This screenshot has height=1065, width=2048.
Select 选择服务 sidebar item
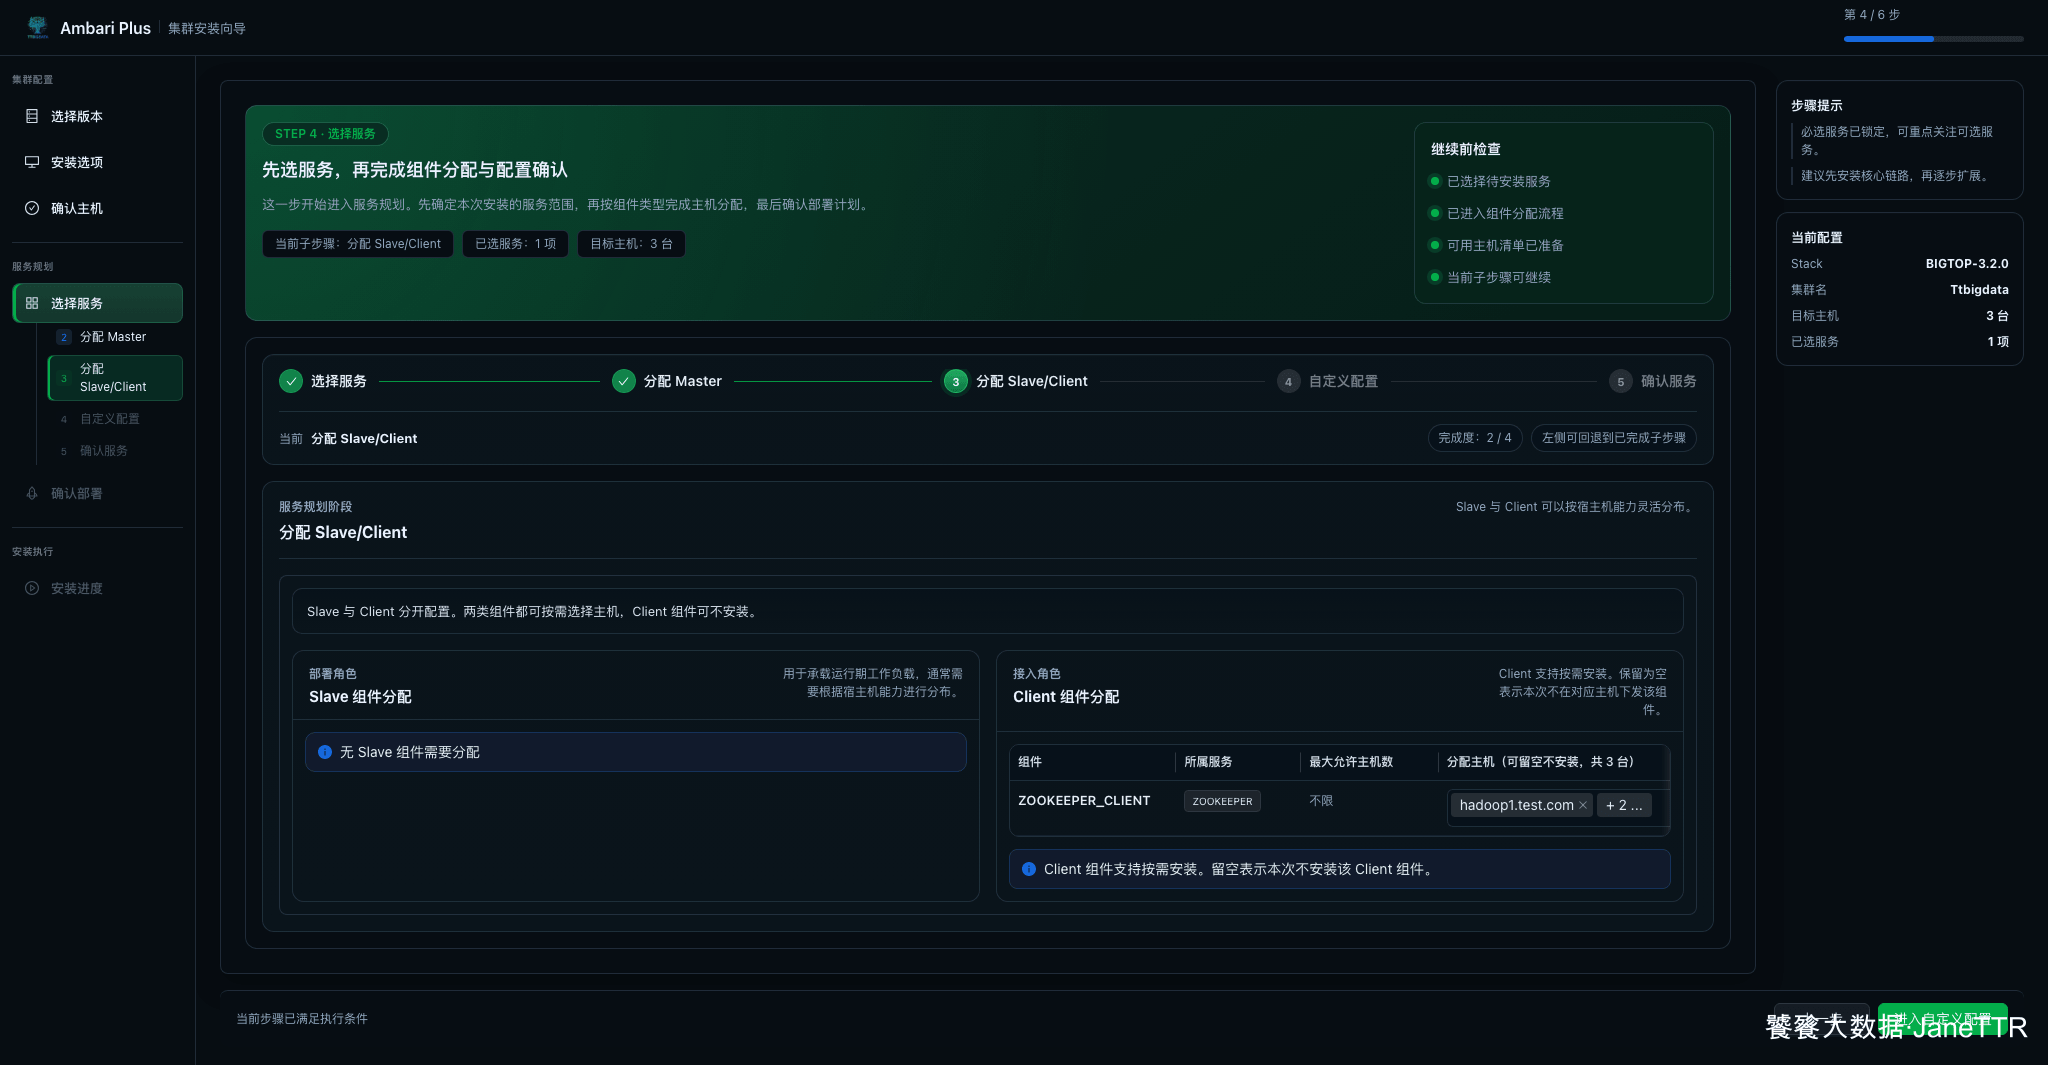click(97, 303)
